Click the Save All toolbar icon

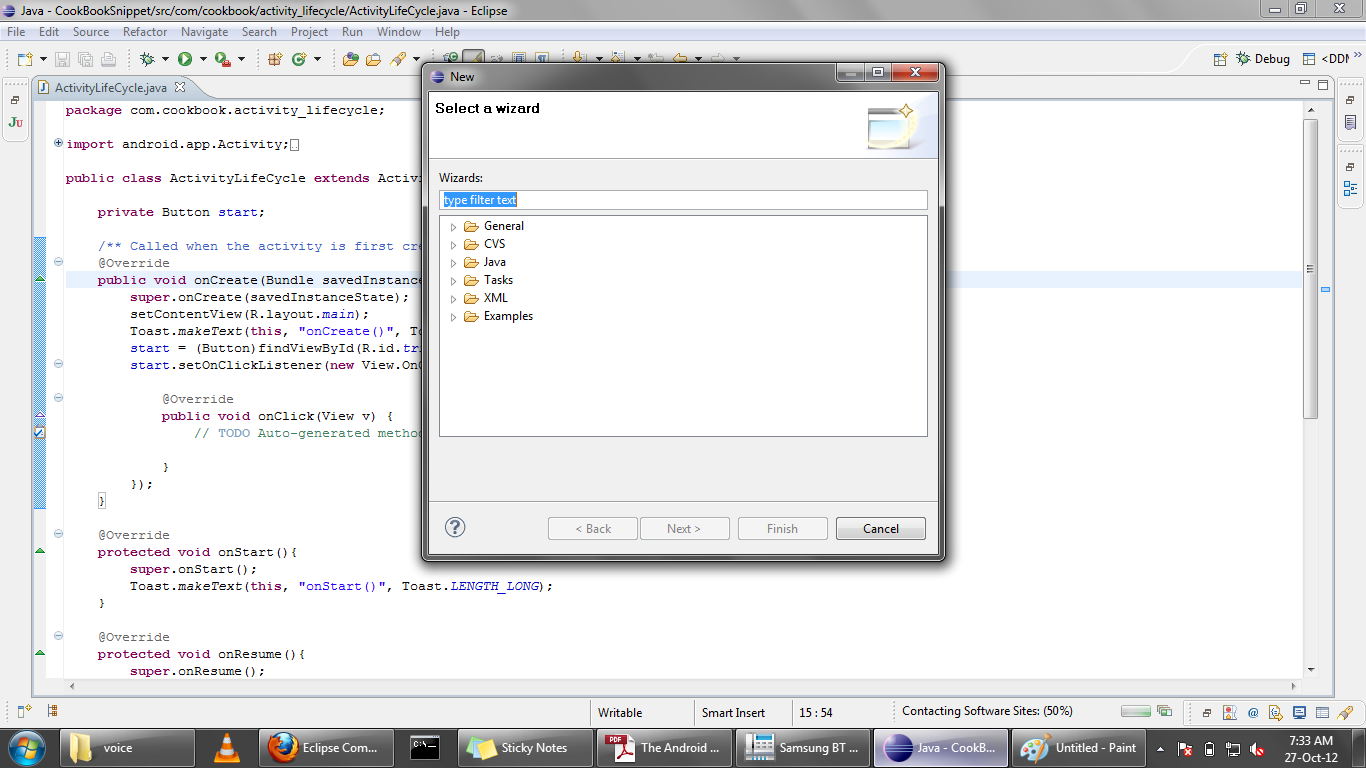(85, 59)
